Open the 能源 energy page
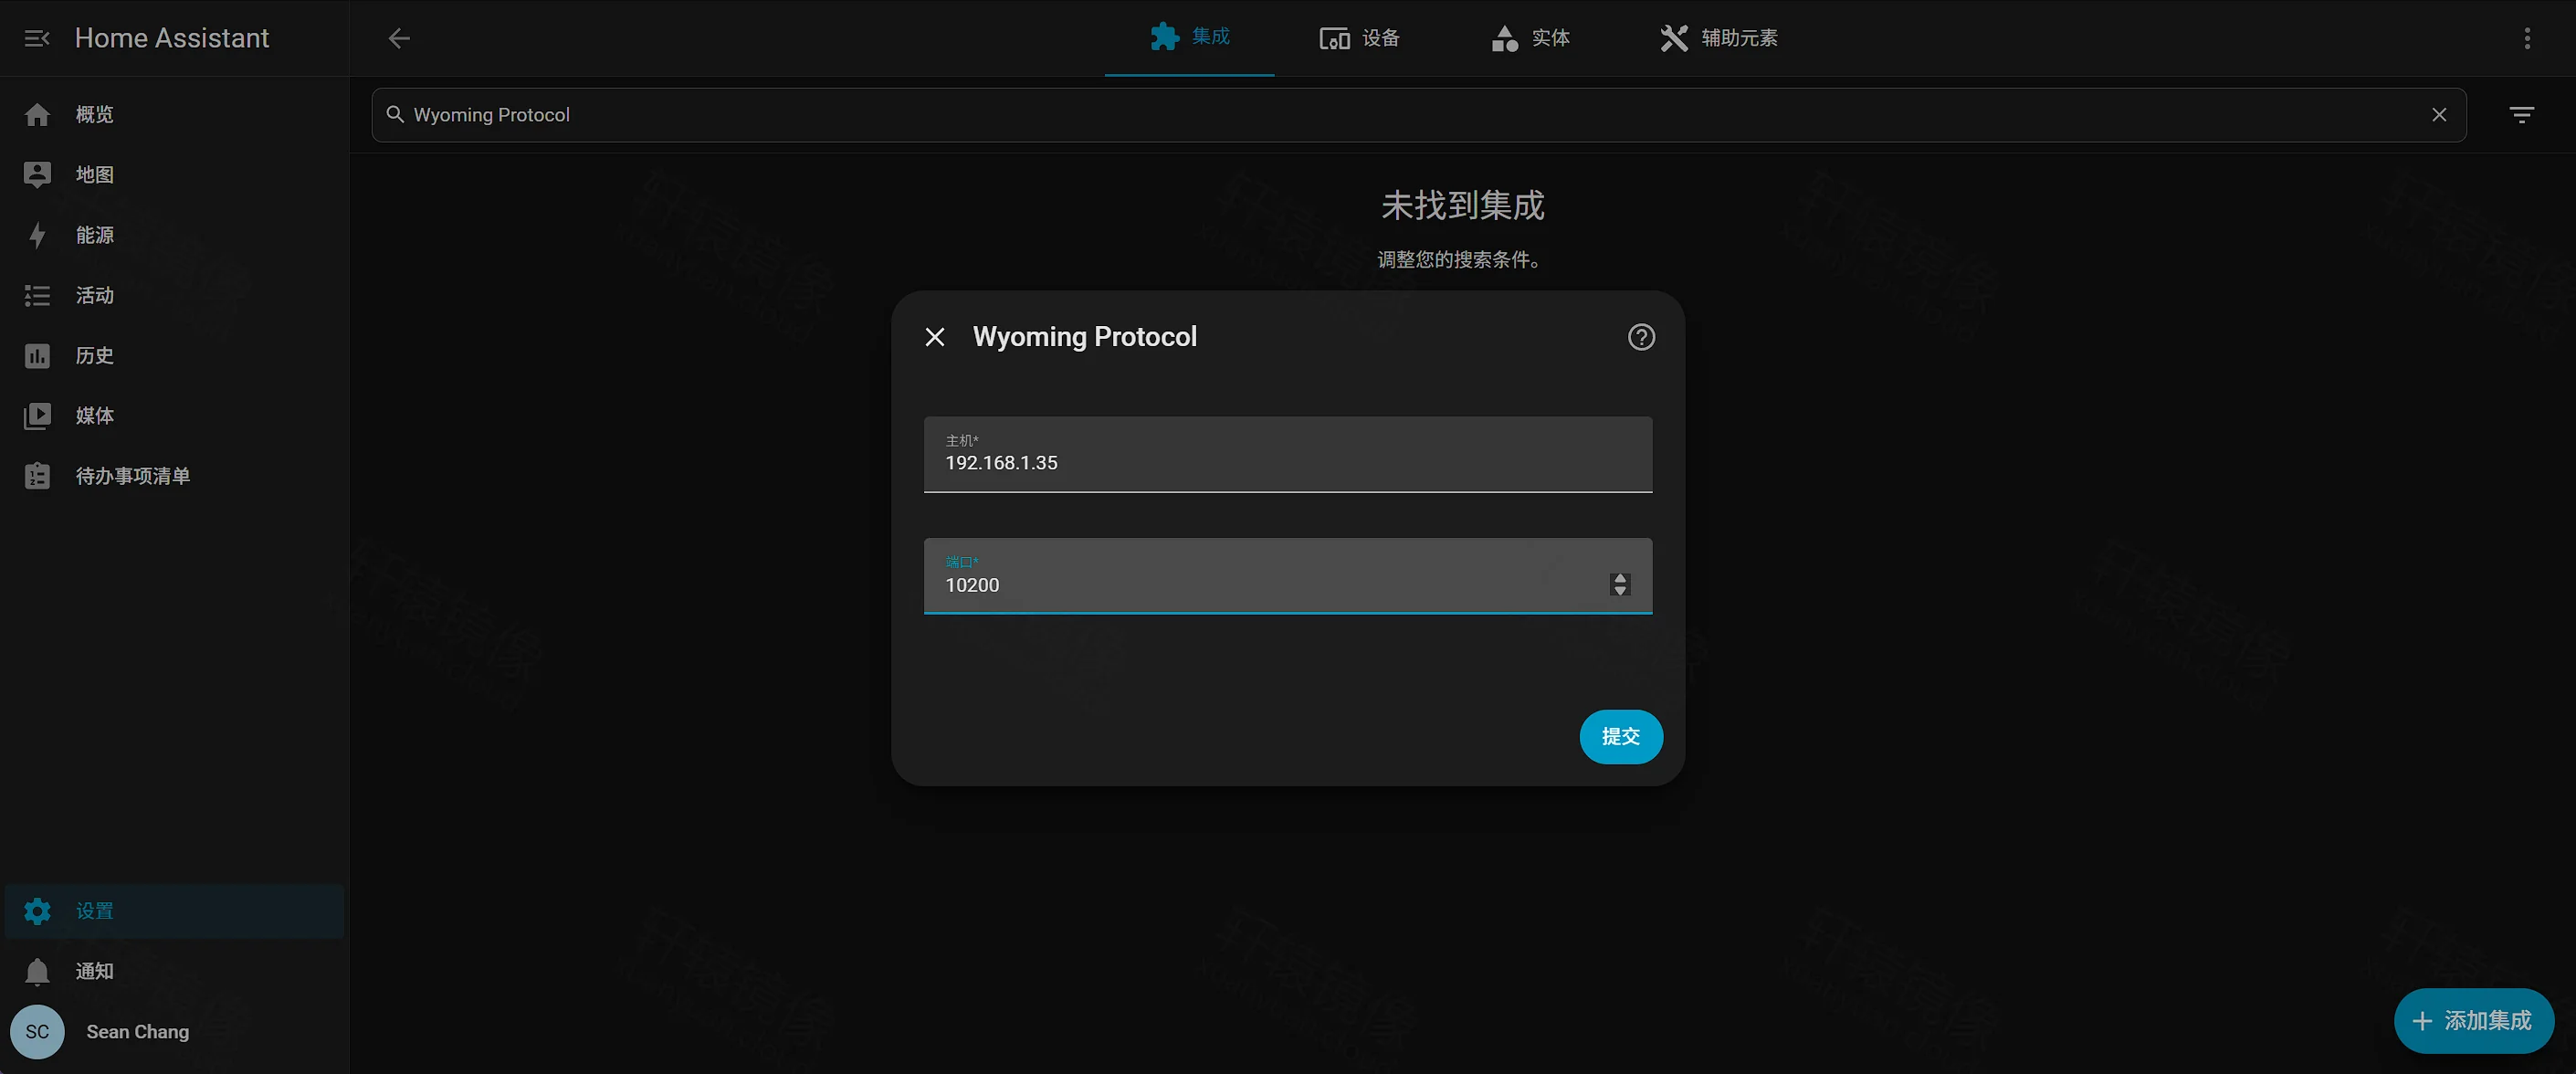The height and width of the screenshot is (1074, 2576). click(174, 235)
